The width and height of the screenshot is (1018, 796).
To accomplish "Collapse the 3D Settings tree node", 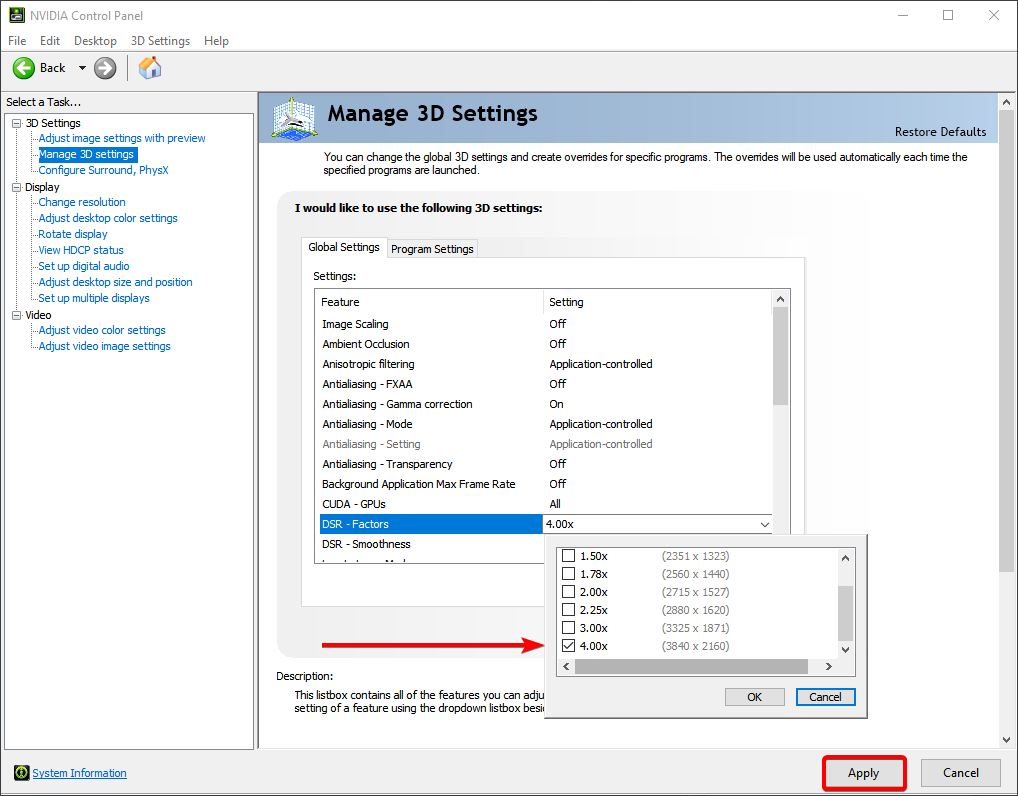I will tap(17, 123).
